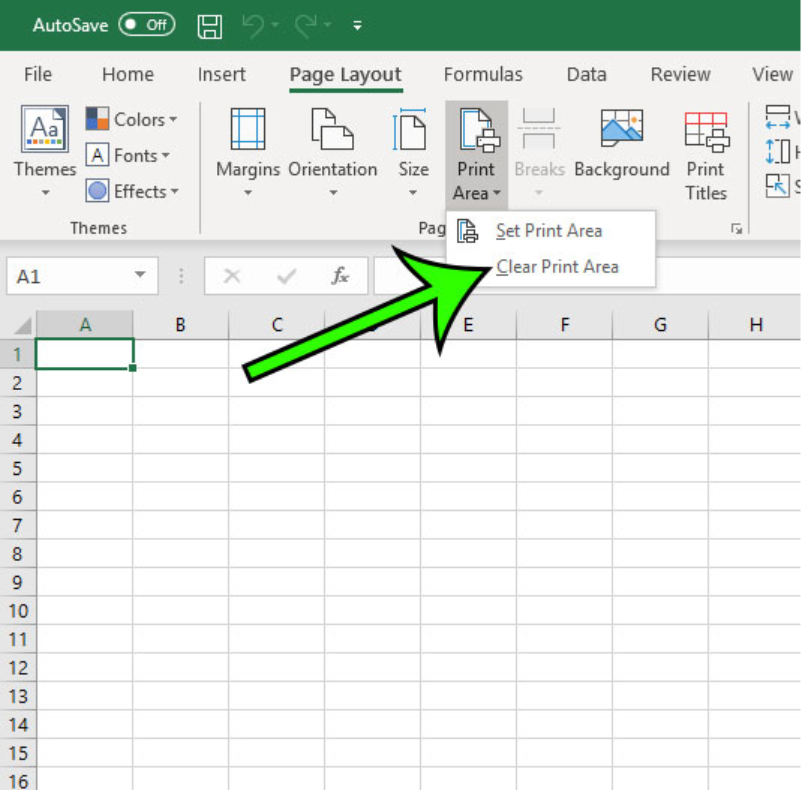Select row 15 header
The height and width of the screenshot is (790, 801).
tap(17, 753)
